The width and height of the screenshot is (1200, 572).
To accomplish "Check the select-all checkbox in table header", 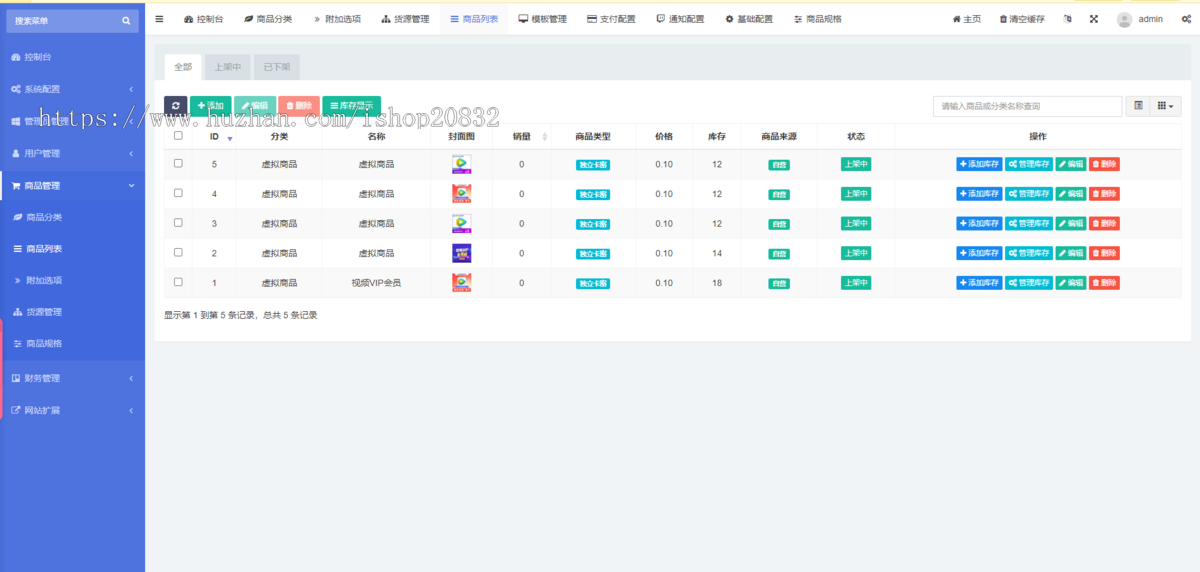I will [x=178, y=136].
